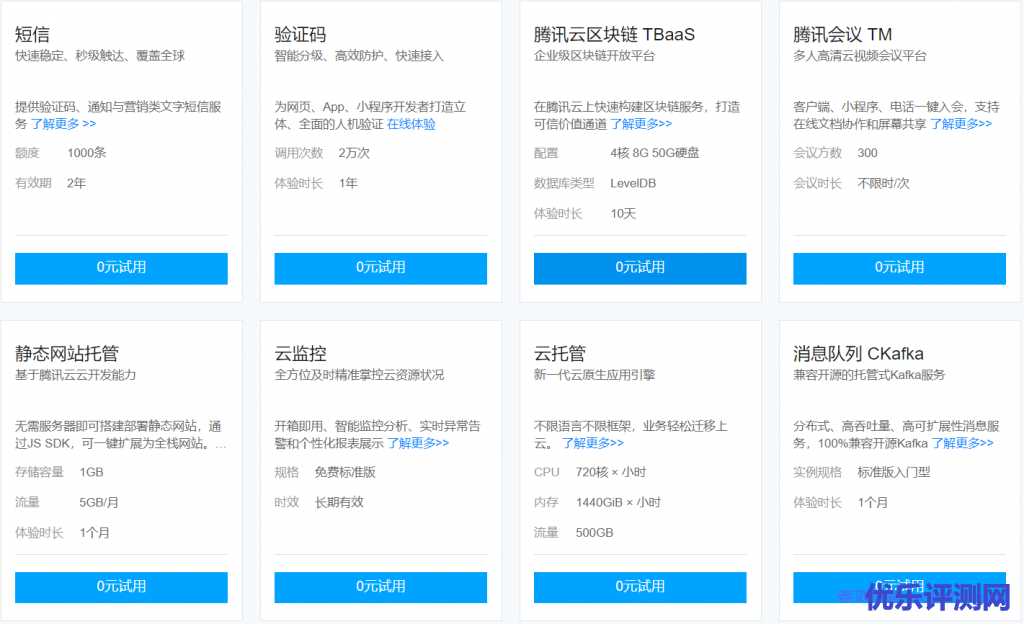Start 云监控 trial using 0元试用 button
This screenshot has width=1024, height=624.
[381, 587]
